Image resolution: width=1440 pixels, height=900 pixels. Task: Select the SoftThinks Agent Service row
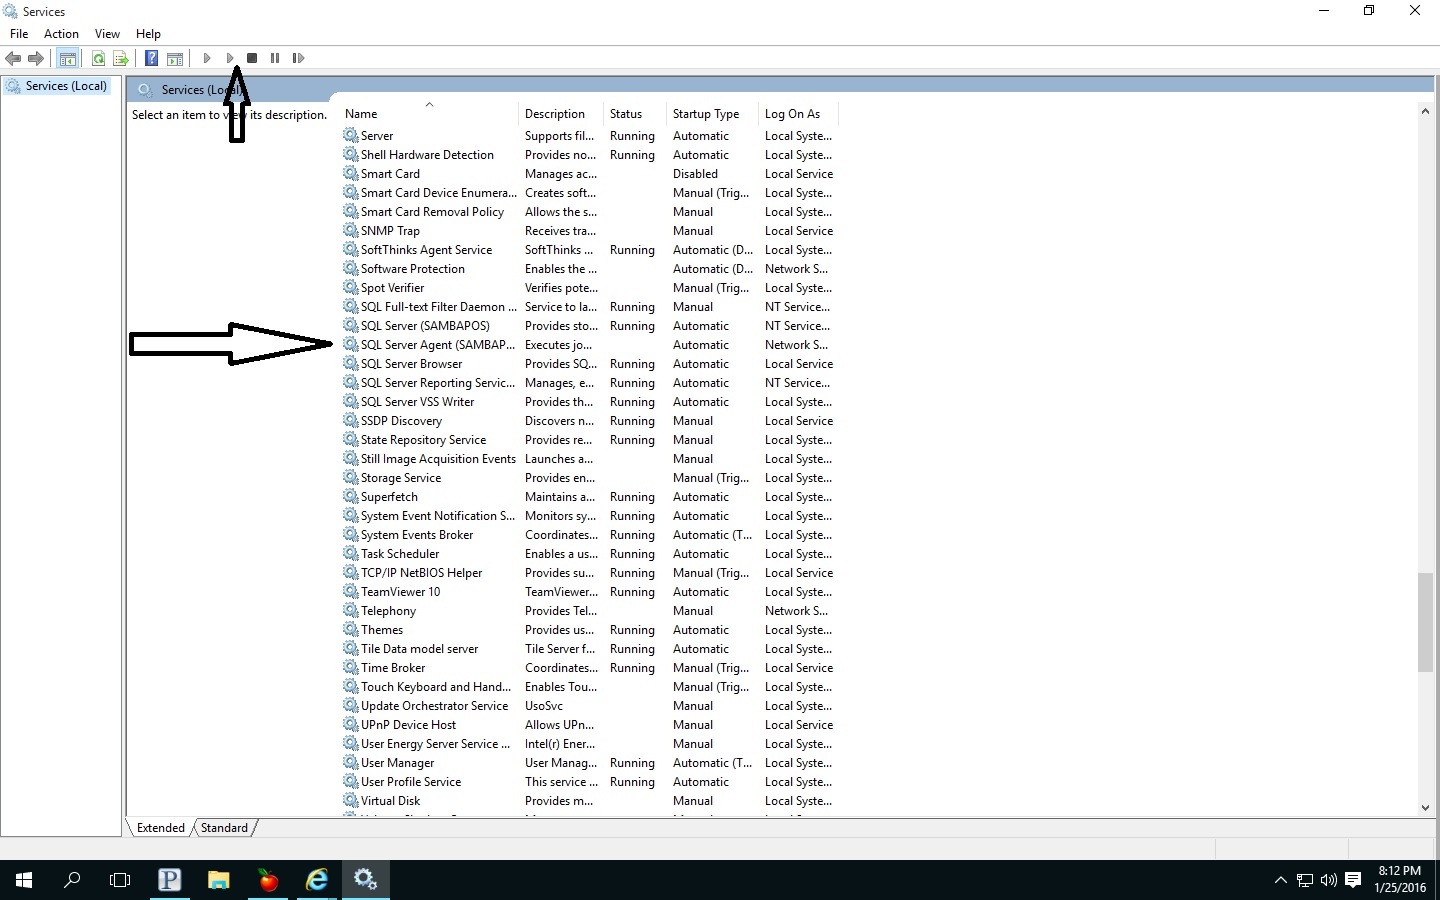pyautogui.click(x=590, y=250)
